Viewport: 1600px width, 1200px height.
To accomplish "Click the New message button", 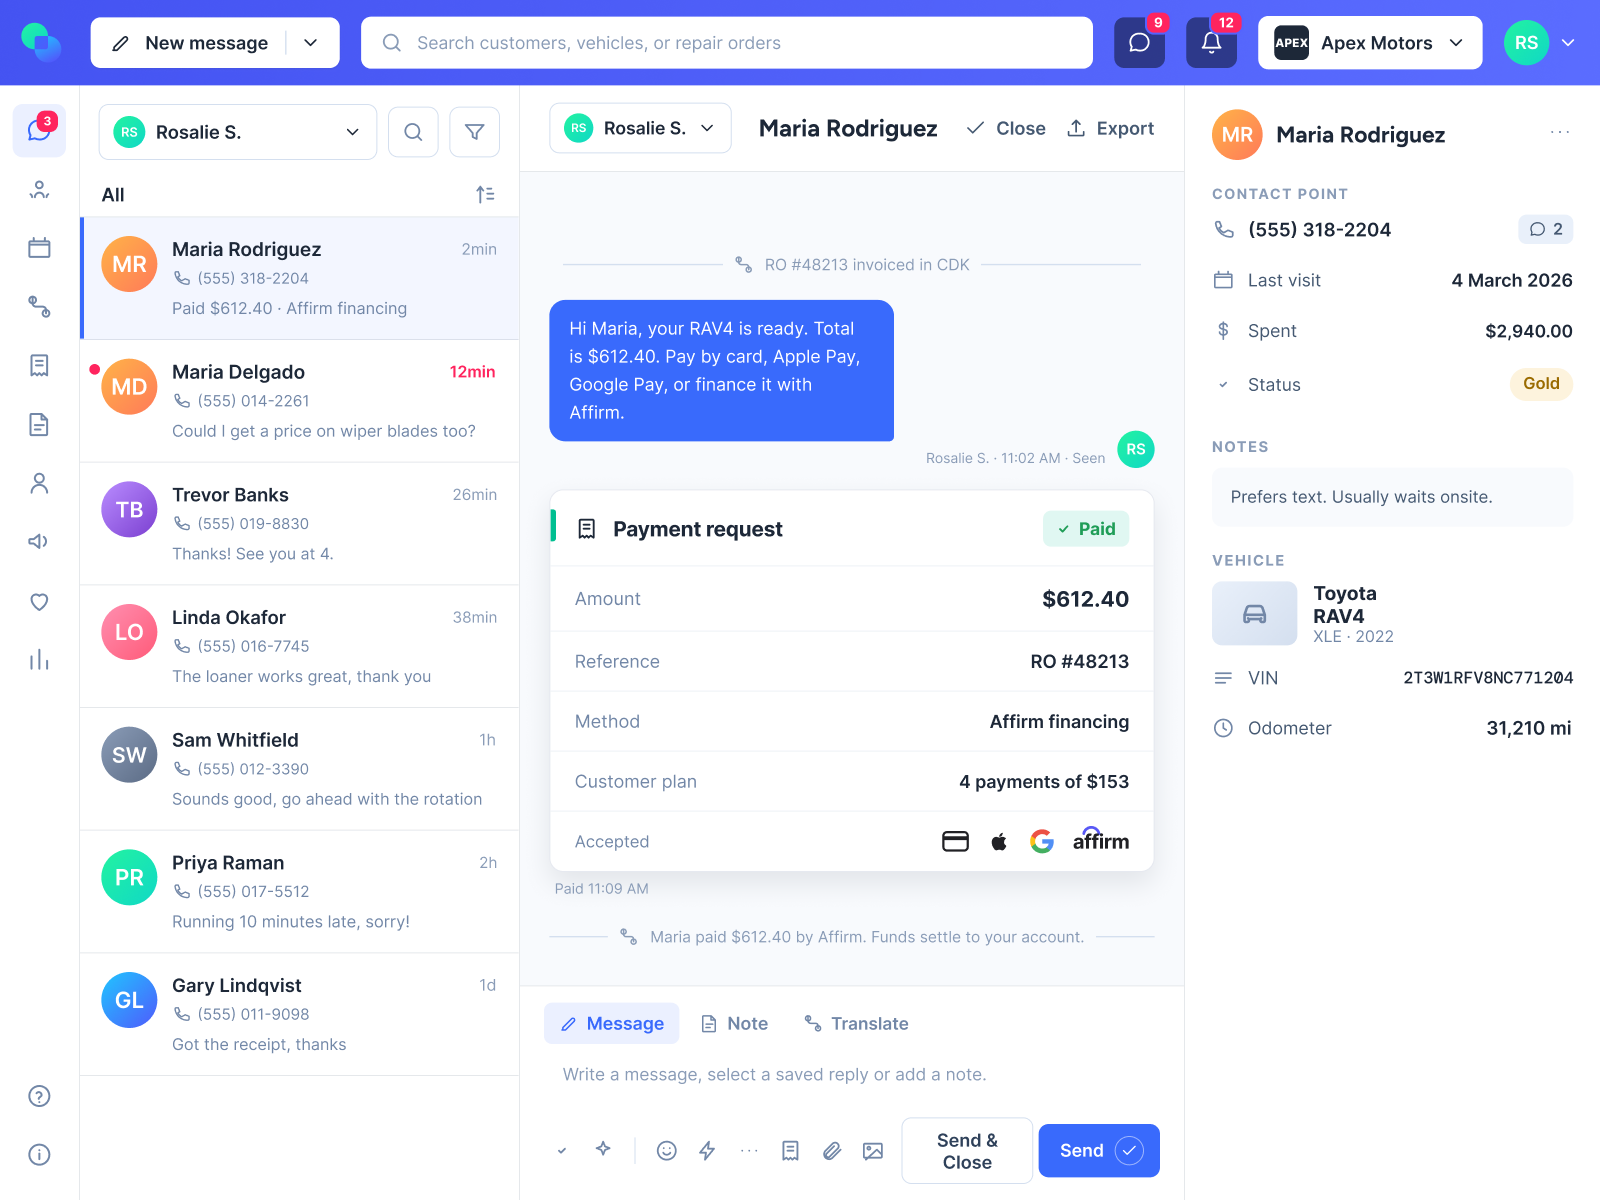I will (190, 43).
